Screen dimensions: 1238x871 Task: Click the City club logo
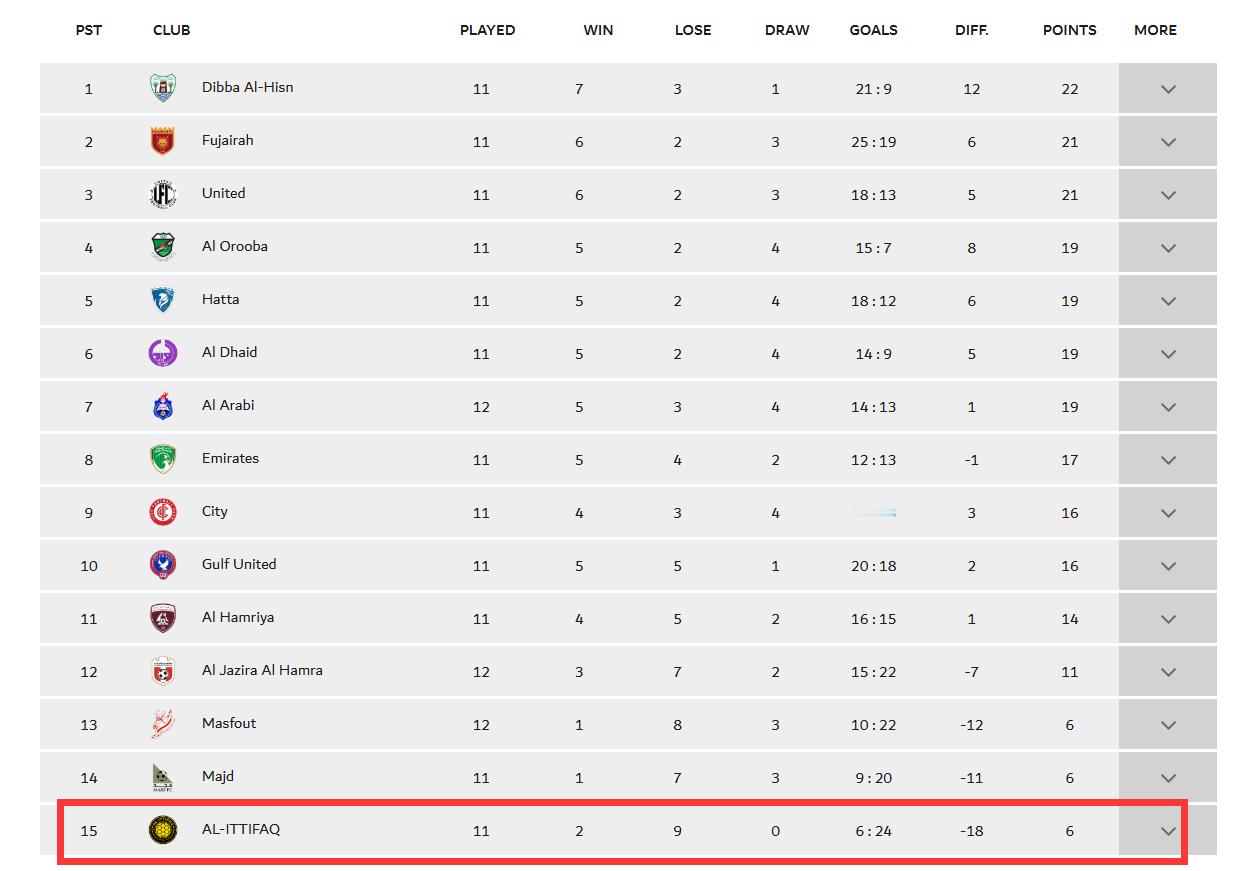(x=162, y=512)
